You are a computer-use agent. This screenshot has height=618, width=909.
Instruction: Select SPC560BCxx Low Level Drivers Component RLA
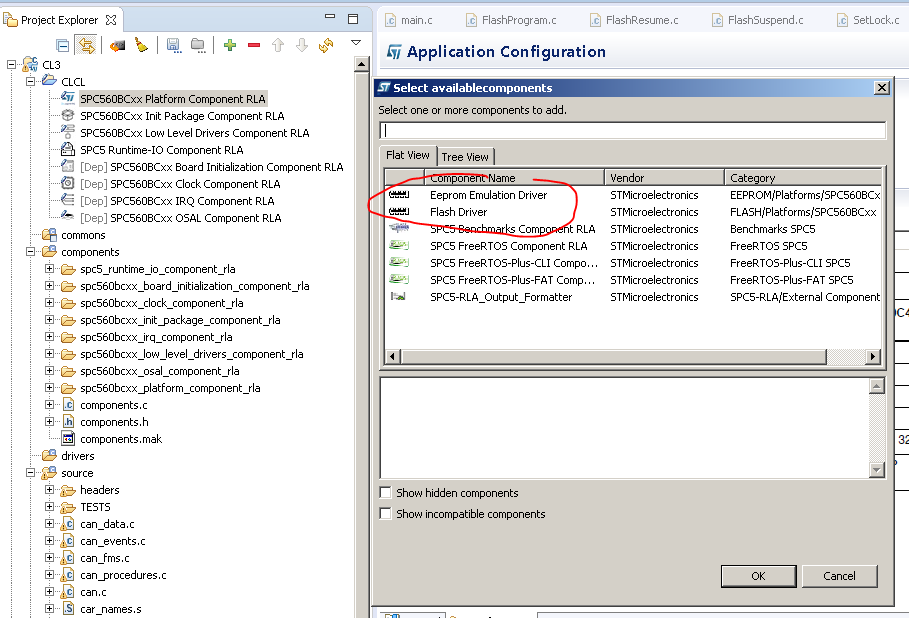[194, 133]
